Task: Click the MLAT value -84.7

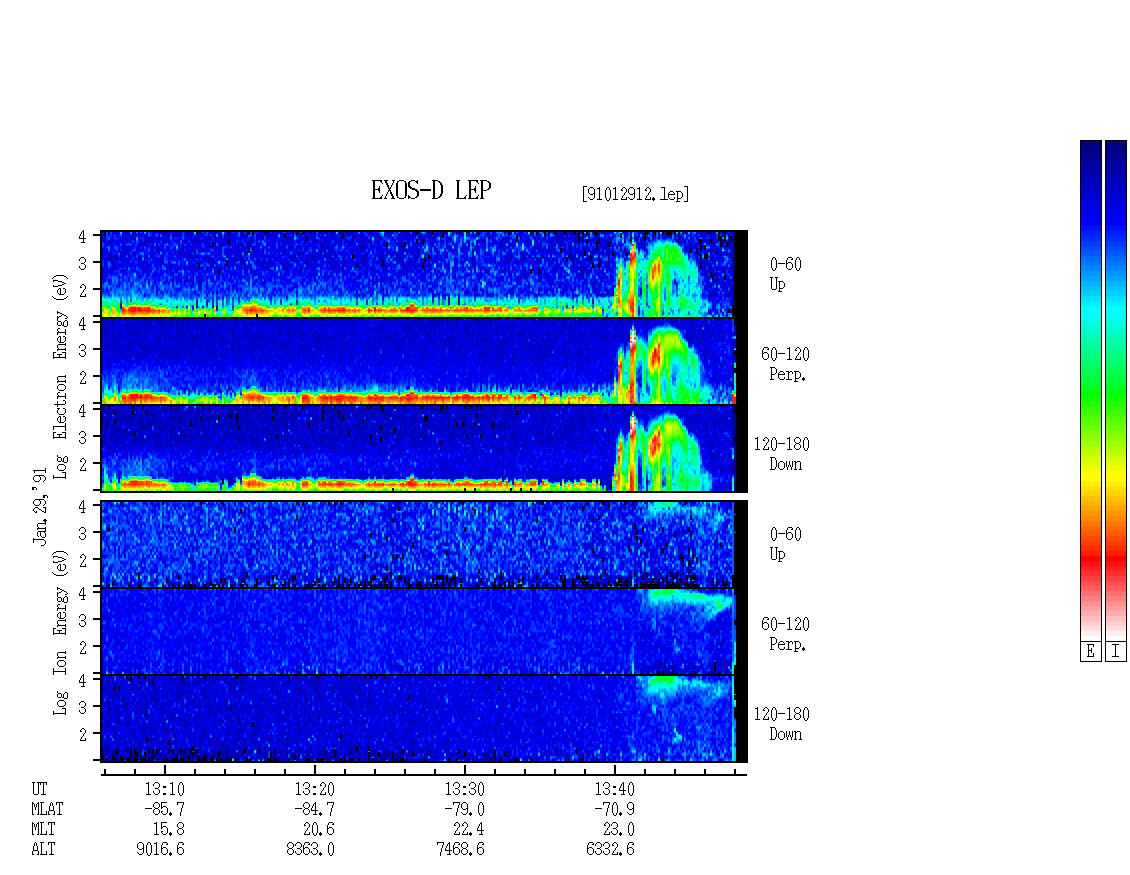Action: coord(314,809)
